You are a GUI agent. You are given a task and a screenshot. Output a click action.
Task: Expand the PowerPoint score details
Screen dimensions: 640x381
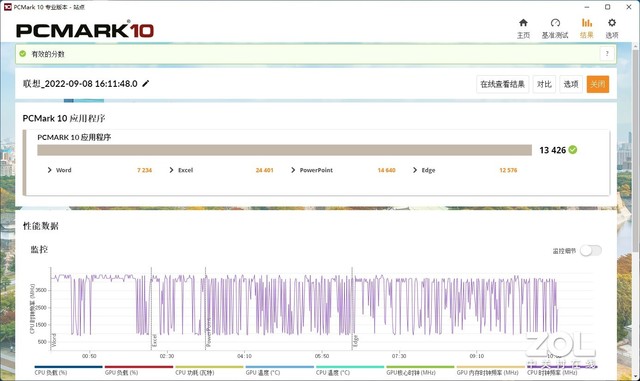tap(293, 170)
